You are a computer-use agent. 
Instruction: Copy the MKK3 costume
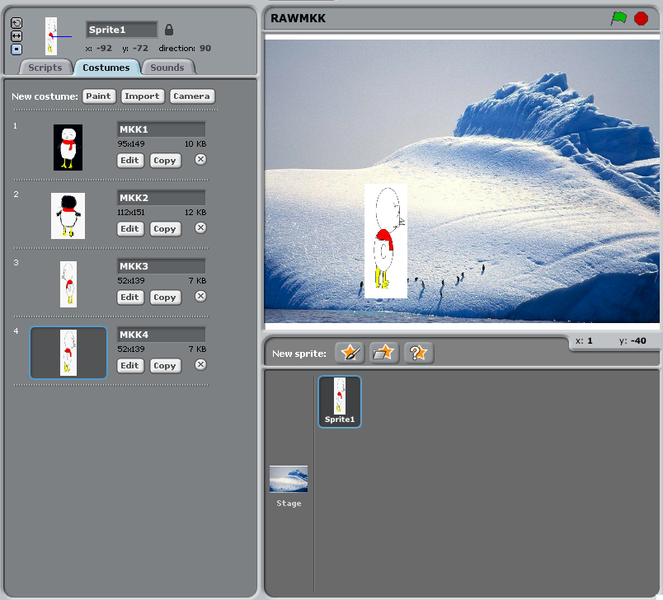tap(165, 297)
